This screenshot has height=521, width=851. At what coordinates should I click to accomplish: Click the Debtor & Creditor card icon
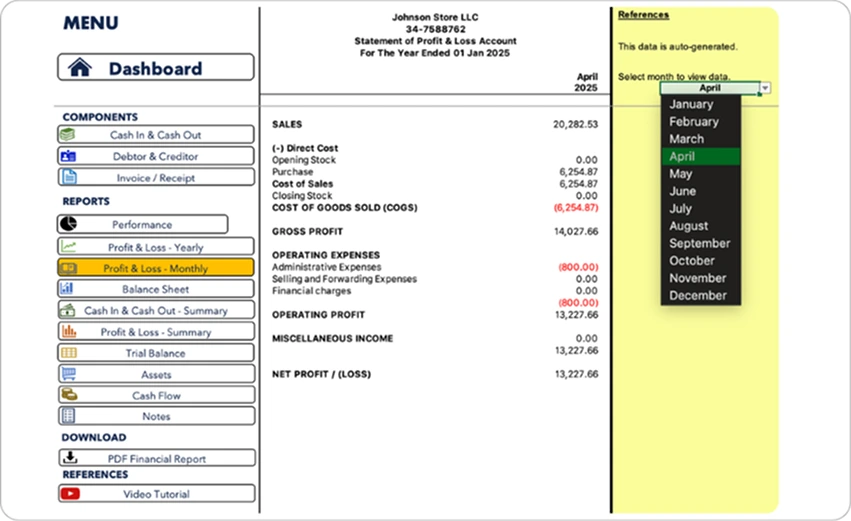[68, 156]
